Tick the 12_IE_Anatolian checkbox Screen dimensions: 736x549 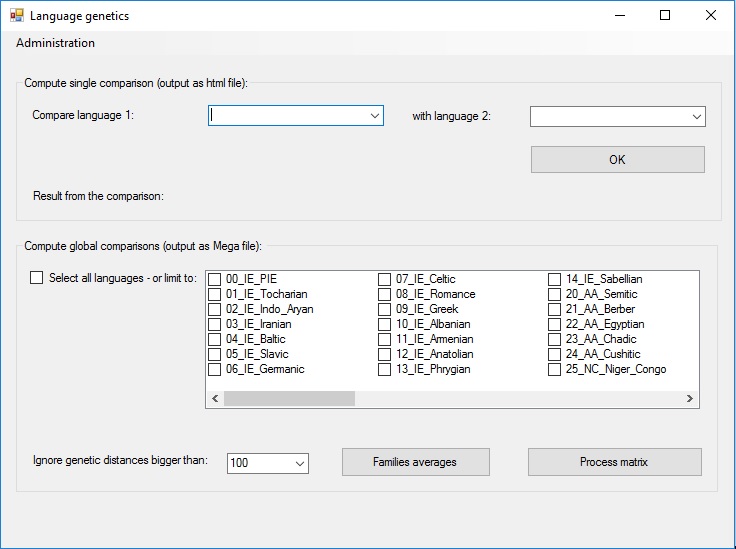click(384, 354)
